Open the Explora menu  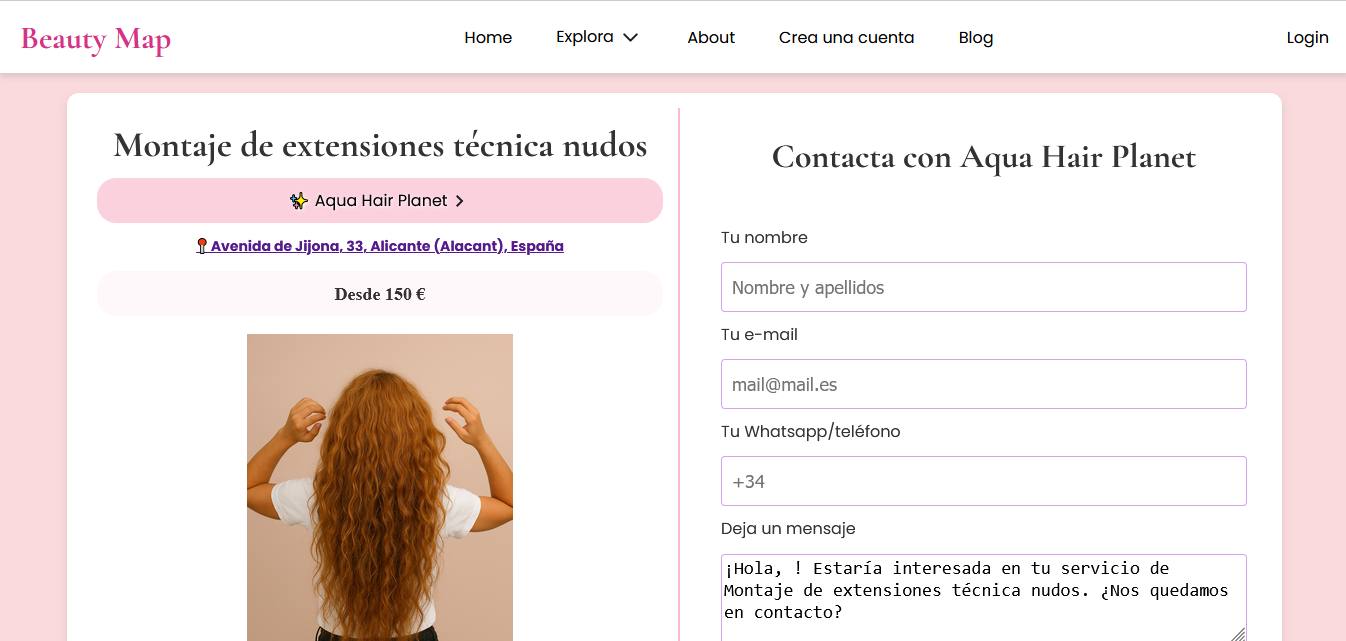pyautogui.click(x=597, y=37)
